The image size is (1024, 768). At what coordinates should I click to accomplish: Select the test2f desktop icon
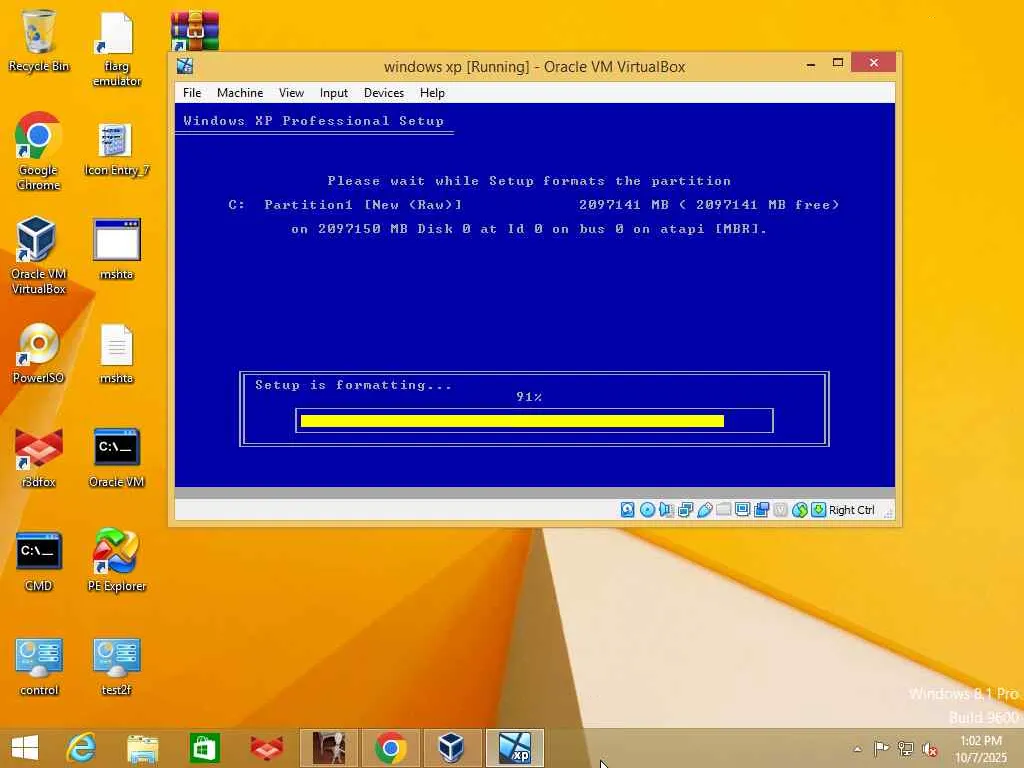click(117, 667)
